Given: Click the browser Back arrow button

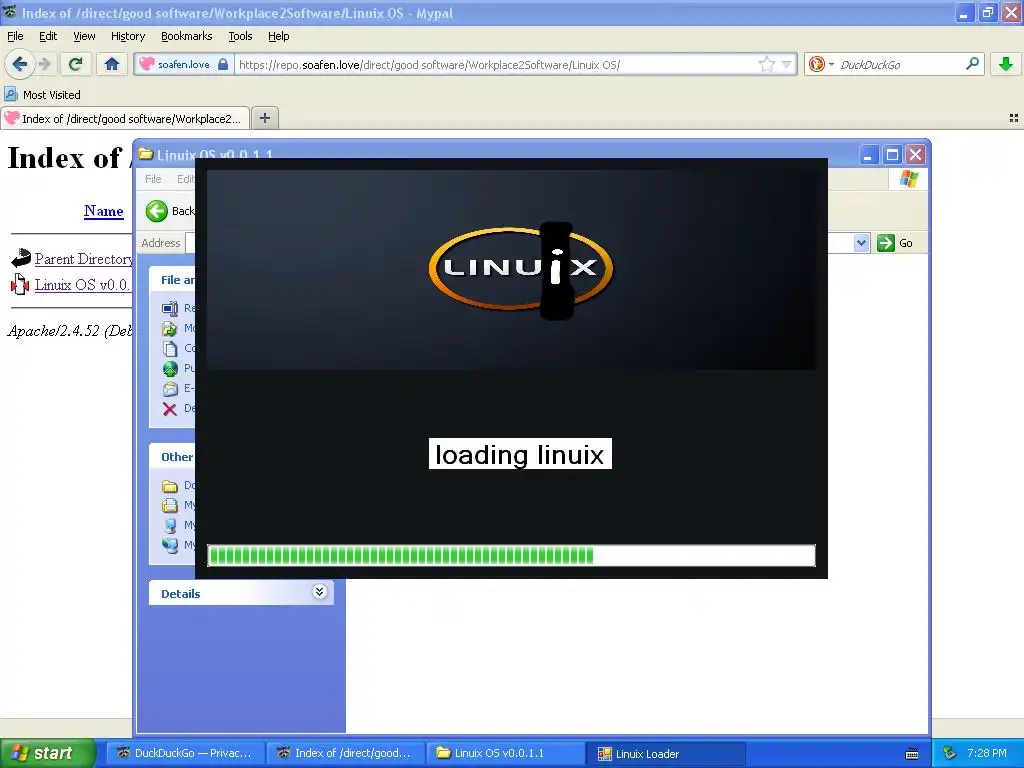Looking at the screenshot, I should click(20, 64).
